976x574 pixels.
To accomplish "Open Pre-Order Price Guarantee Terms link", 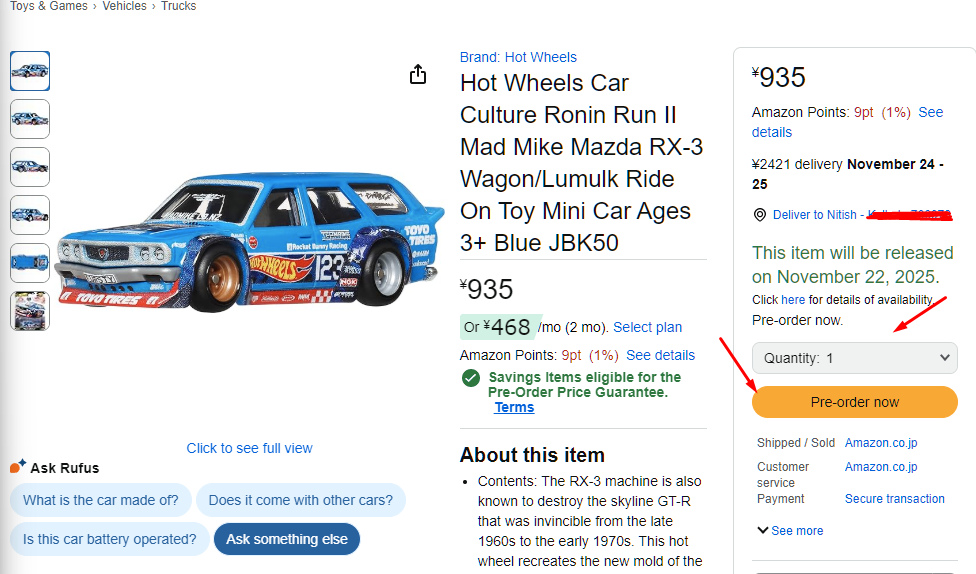I will click(514, 407).
